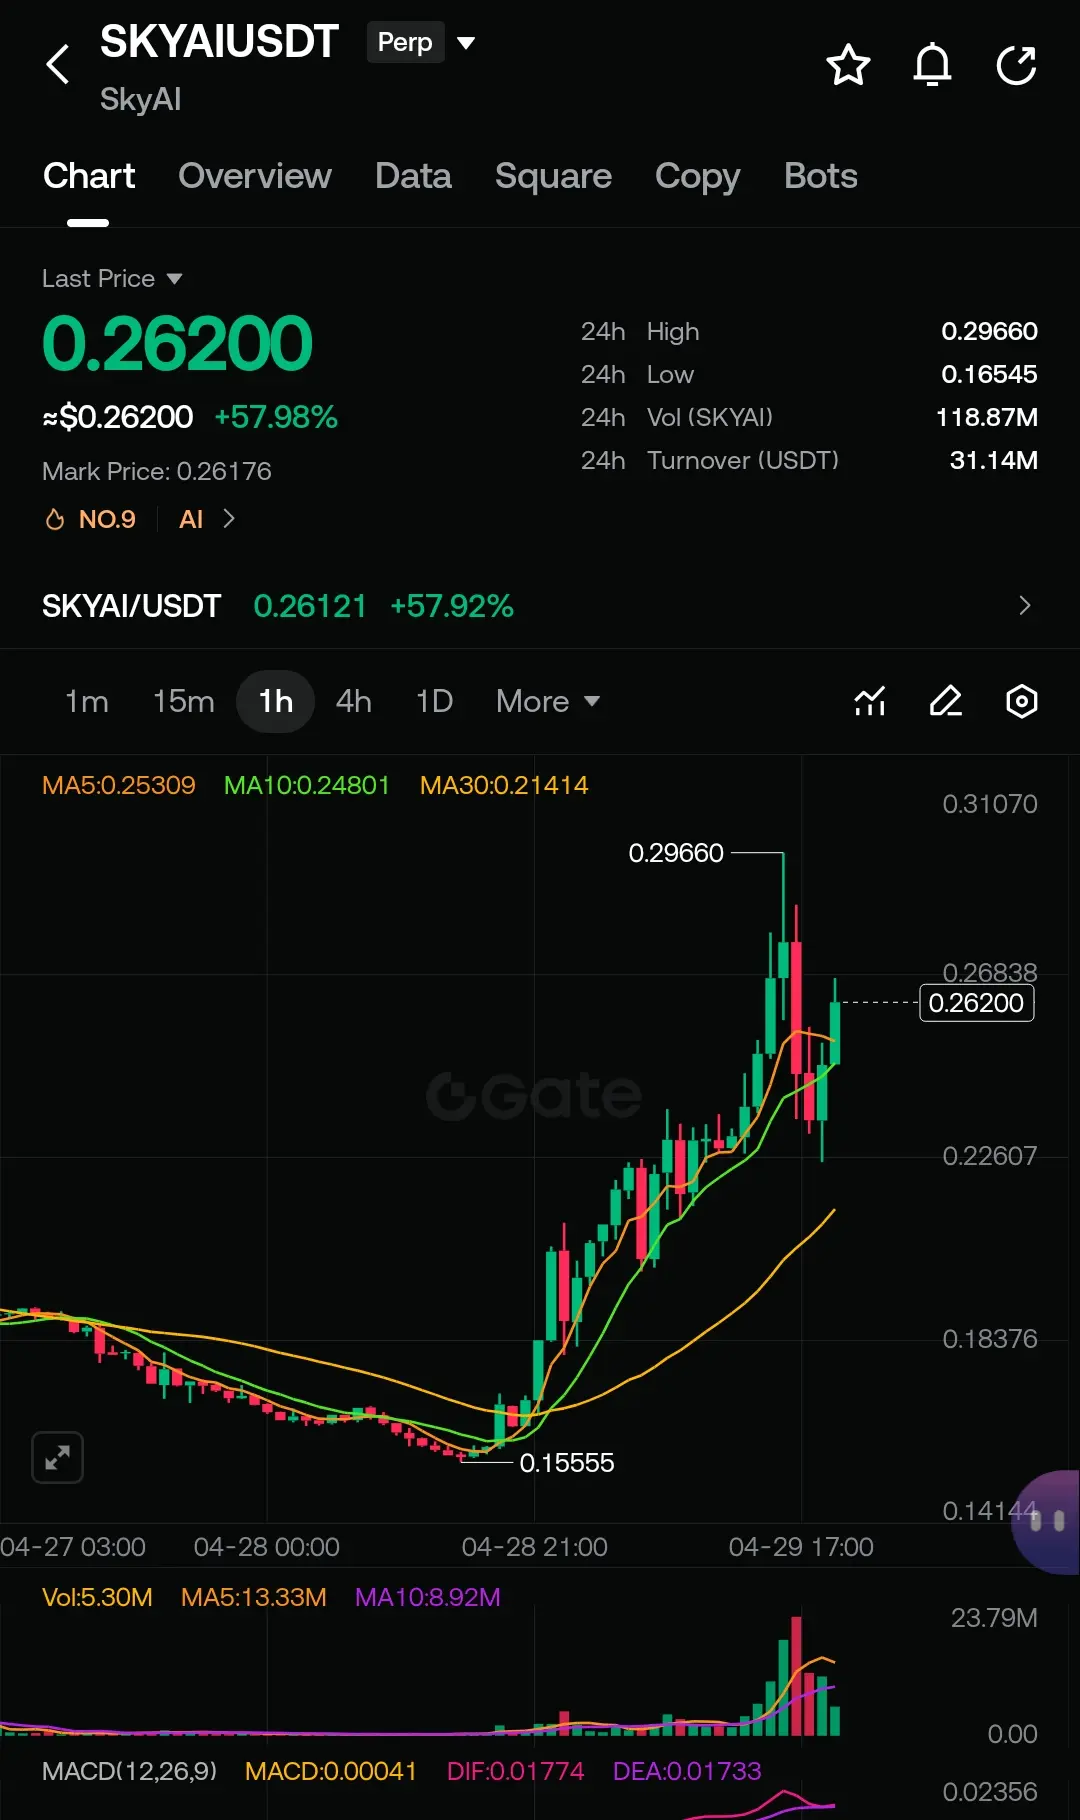Tap the Mark Price: 0.26176 text

[x=157, y=471]
